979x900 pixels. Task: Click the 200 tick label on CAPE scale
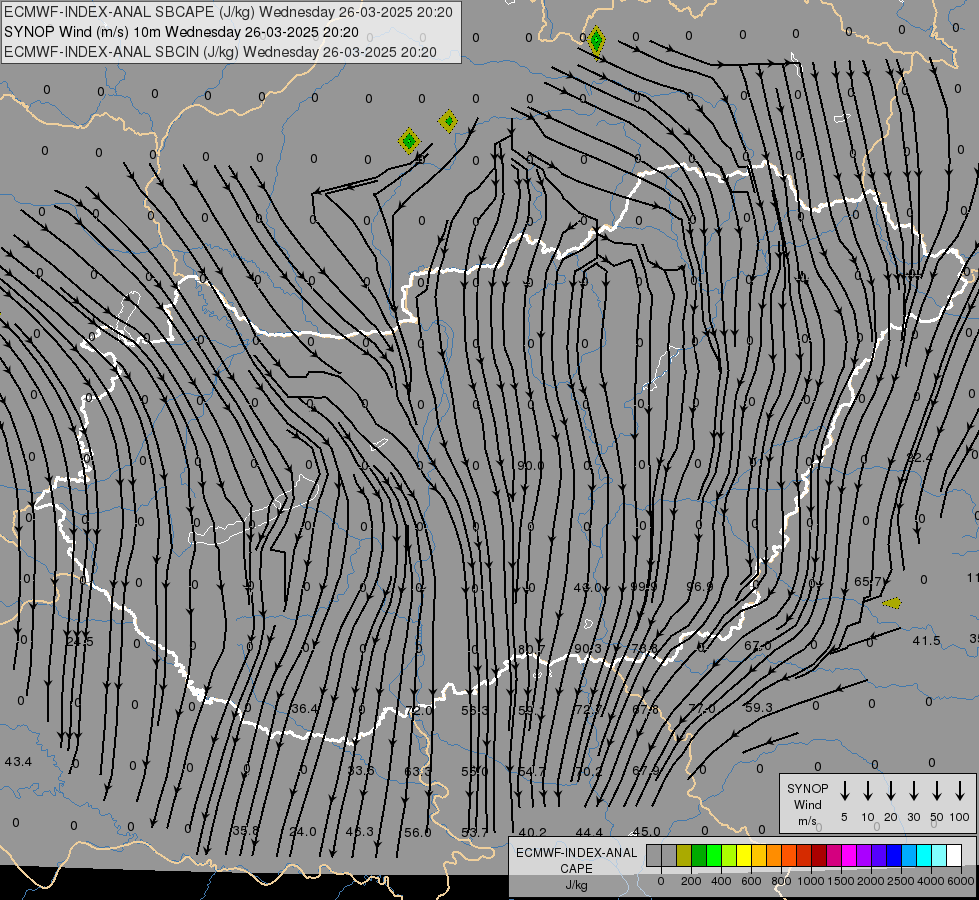coord(691,881)
